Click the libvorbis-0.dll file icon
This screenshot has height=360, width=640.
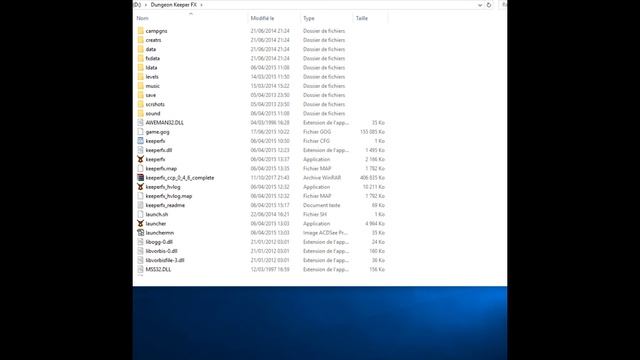pos(140,251)
